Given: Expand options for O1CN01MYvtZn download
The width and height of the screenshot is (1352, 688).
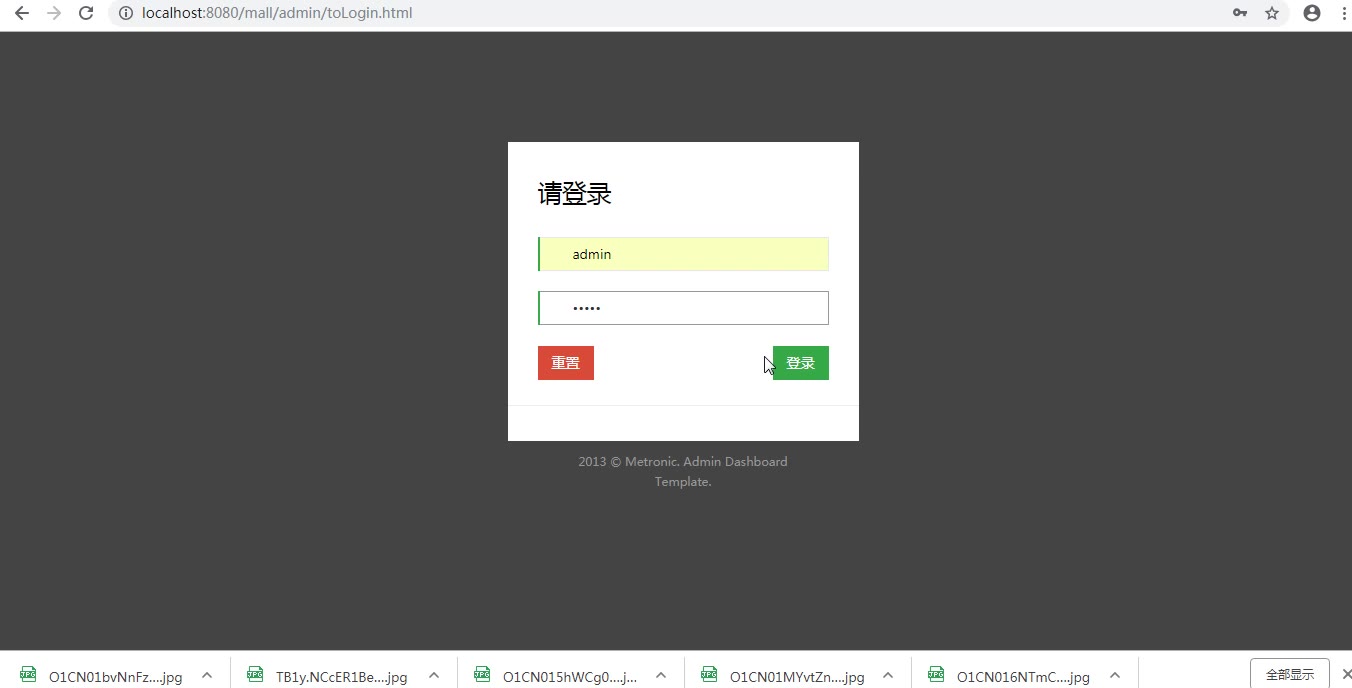Looking at the screenshot, I should pos(888,676).
